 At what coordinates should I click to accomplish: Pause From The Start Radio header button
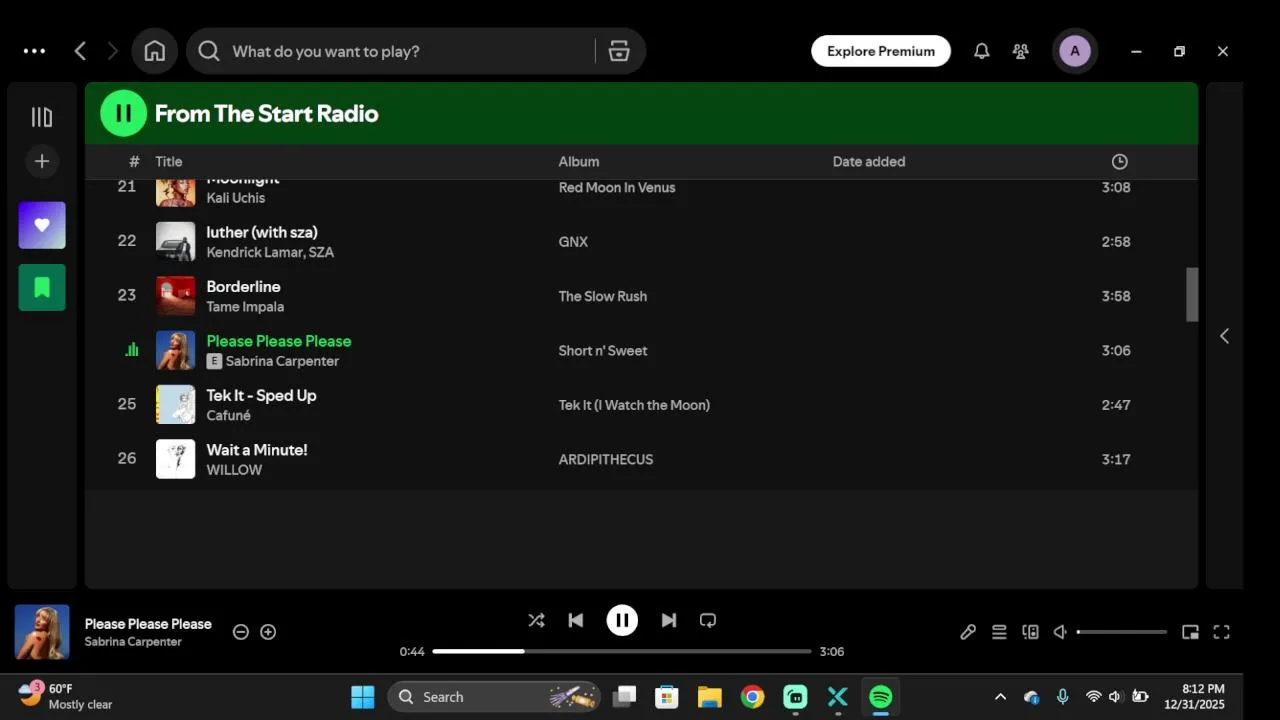[124, 113]
